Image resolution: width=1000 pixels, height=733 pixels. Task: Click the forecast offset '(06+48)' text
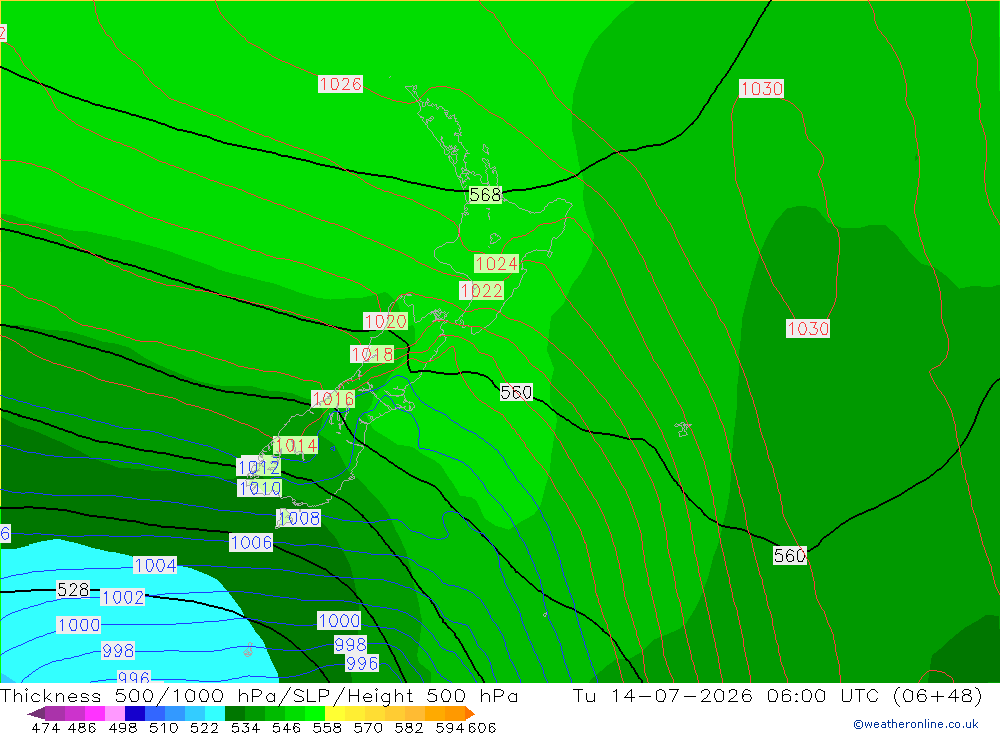[937, 695]
